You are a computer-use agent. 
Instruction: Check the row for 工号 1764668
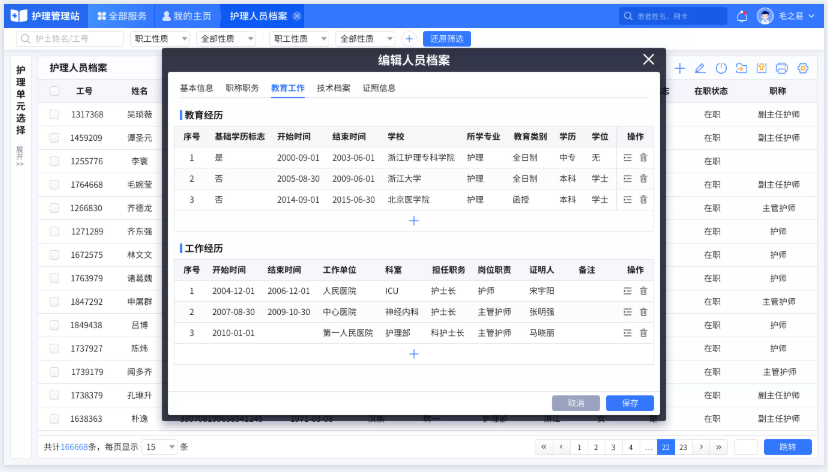coord(54,184)
